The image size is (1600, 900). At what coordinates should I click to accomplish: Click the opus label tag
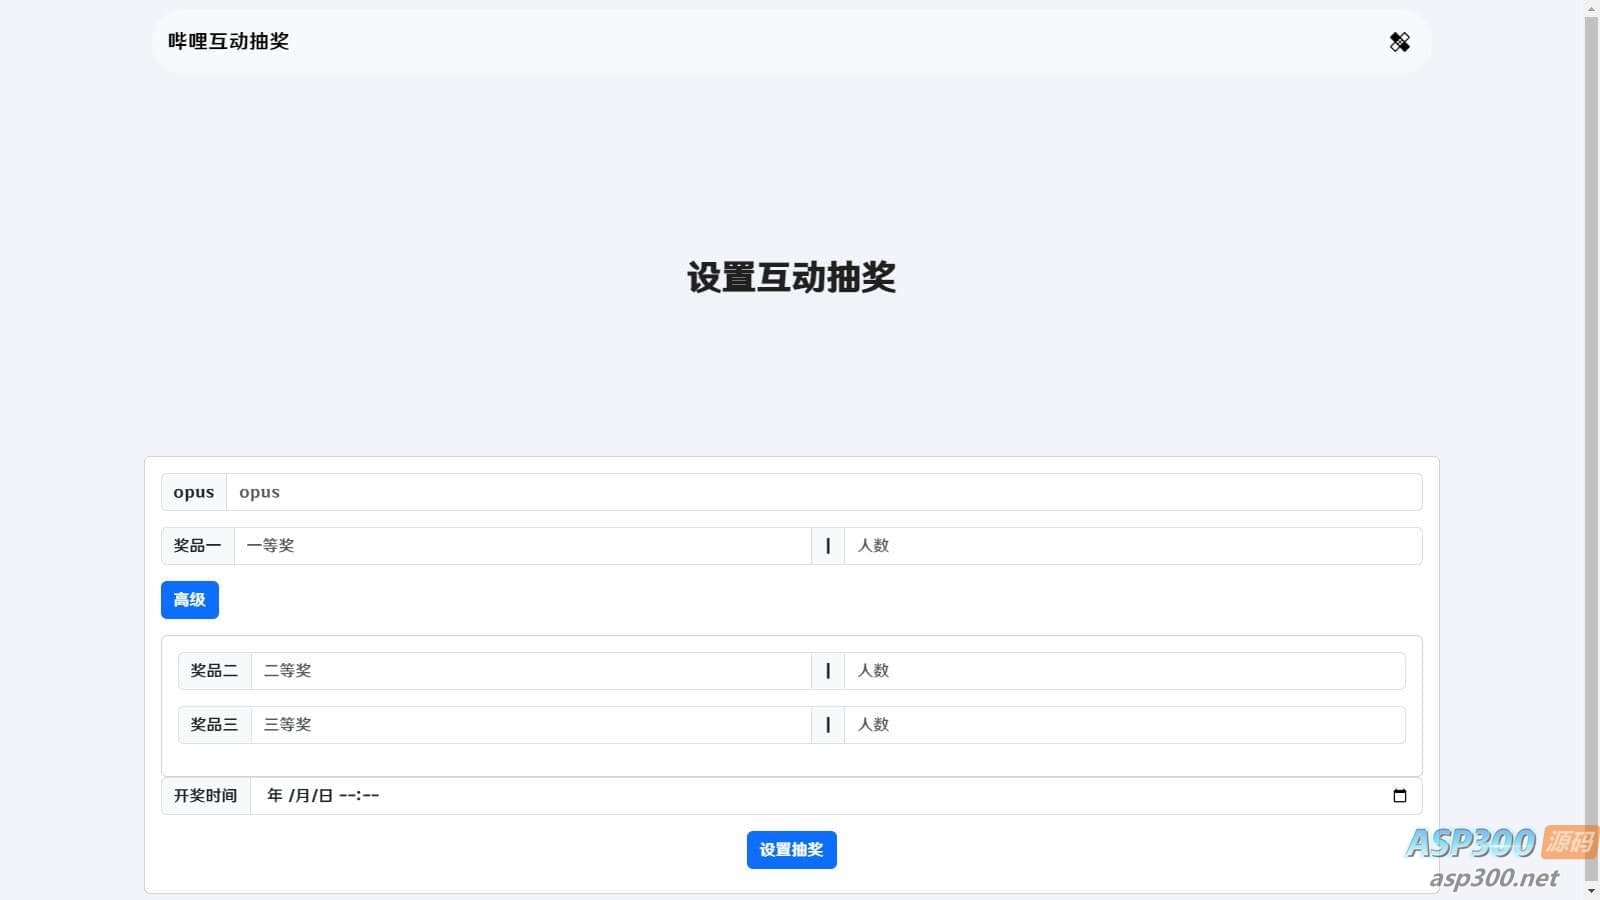click(194, 492)
